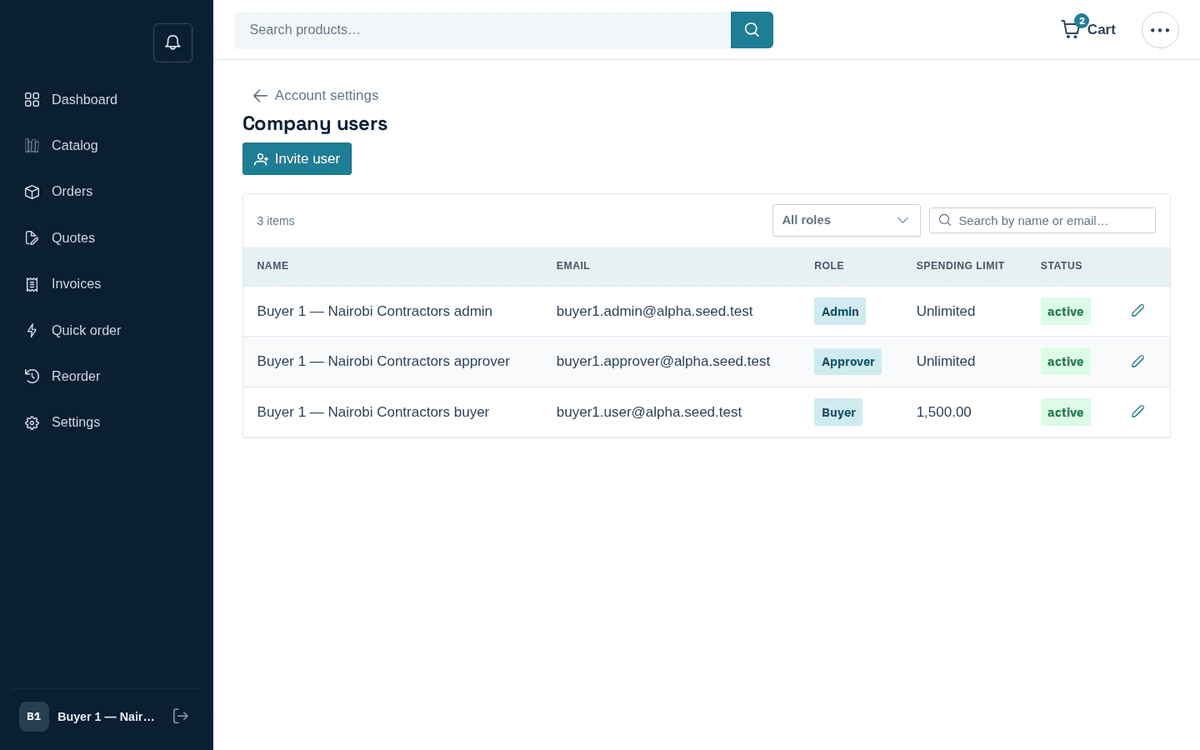Click the 3 items count

(276, 221)
